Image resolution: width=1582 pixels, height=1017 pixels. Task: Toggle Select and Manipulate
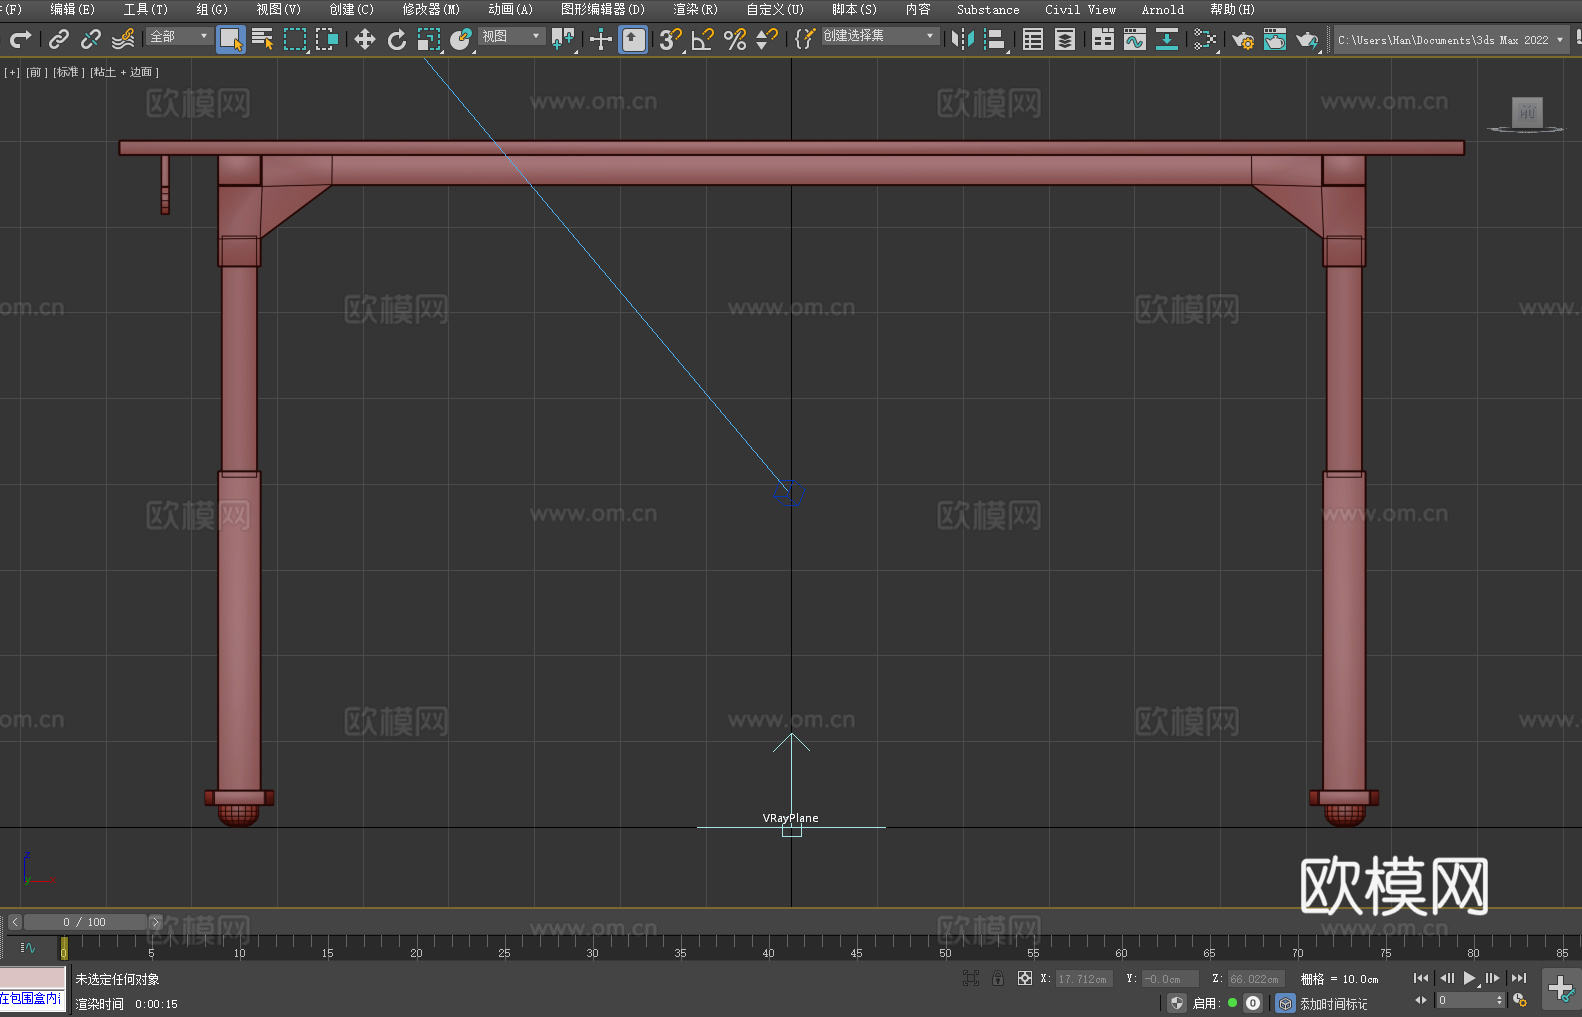[x=601, y=39]
